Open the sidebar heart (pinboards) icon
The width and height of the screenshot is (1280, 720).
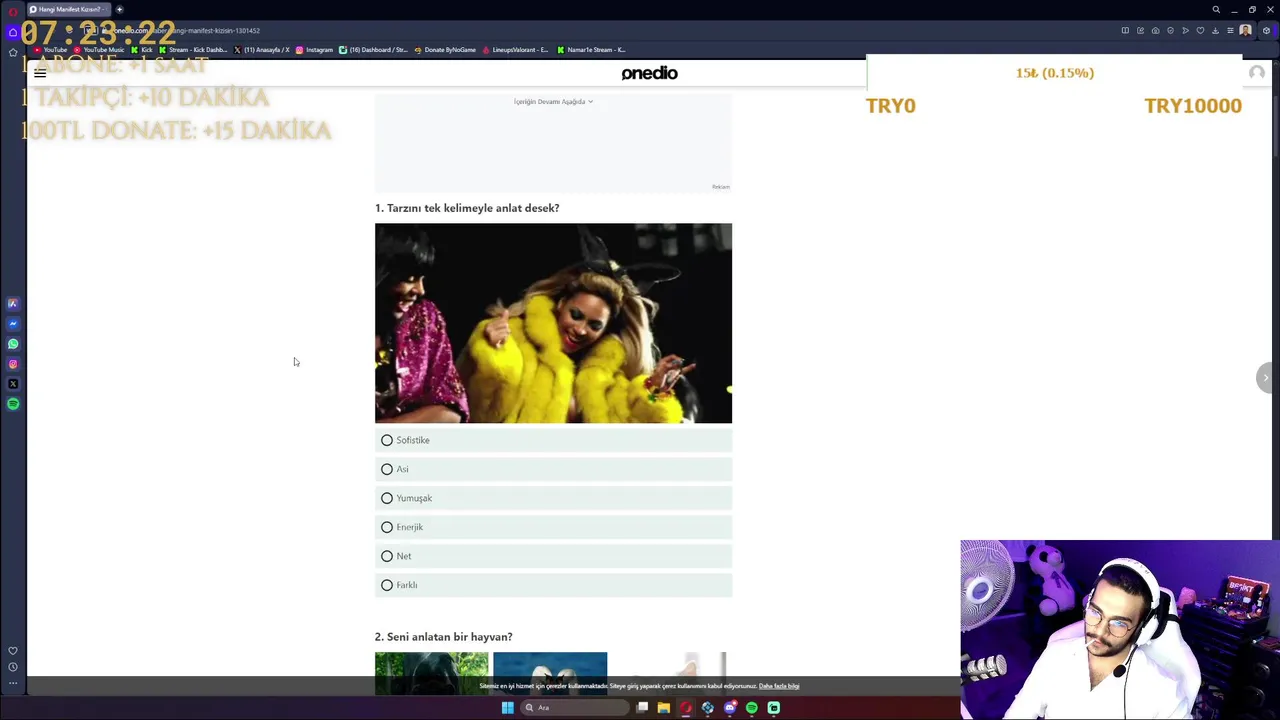[13, 651]
